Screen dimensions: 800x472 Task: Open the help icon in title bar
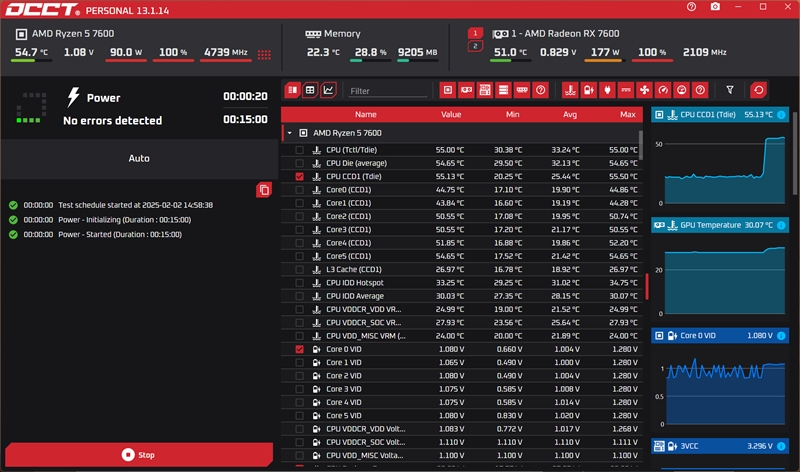pos(691,7)
